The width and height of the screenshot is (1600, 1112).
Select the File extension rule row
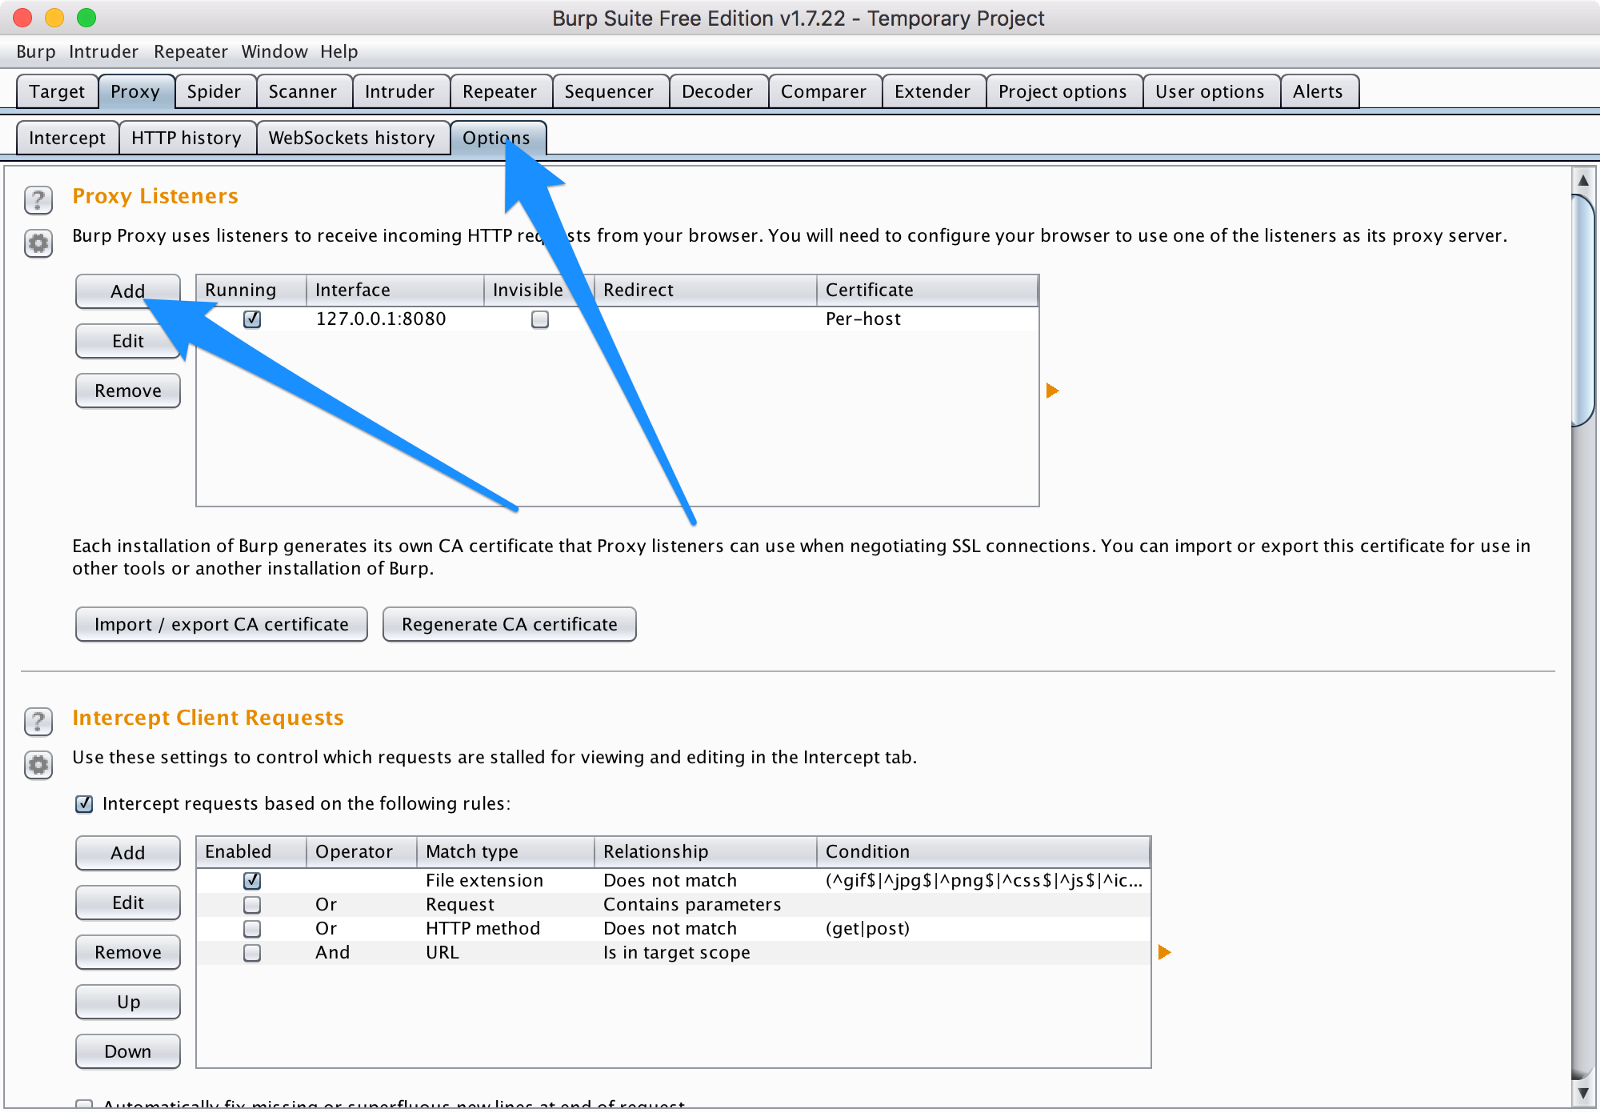(x=673, y=881)
